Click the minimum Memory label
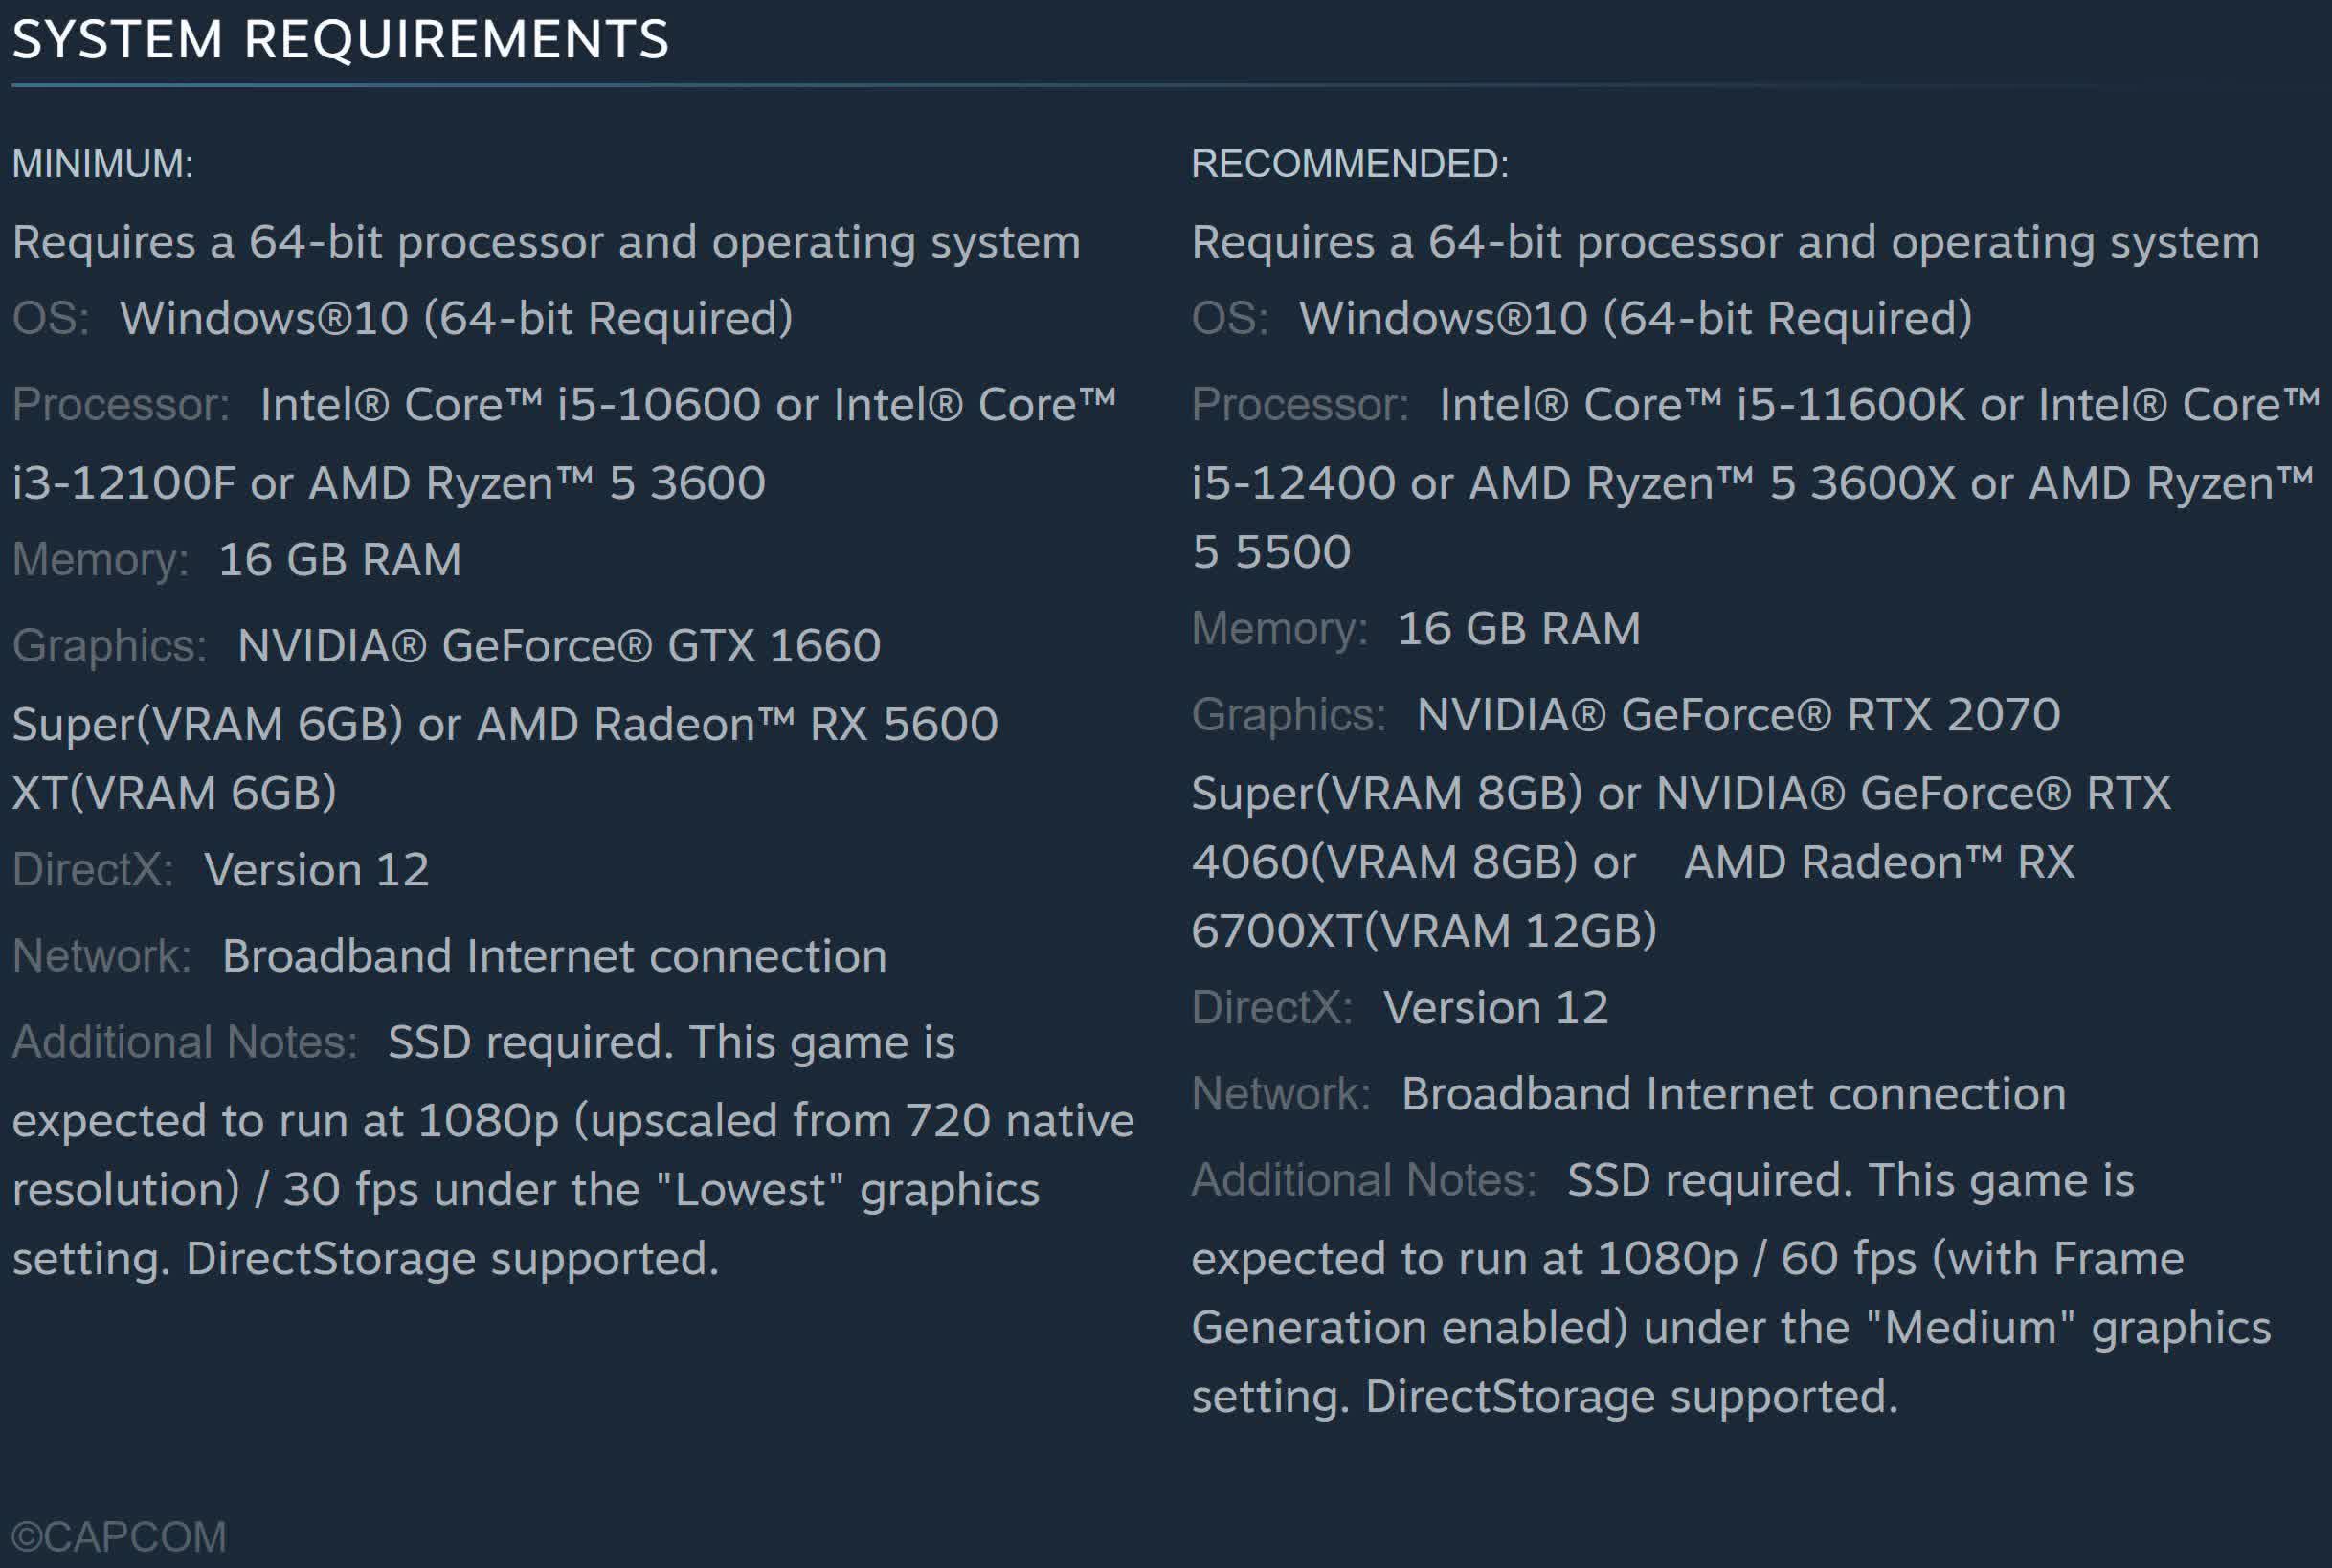The width and height of the screenshot is (2332, 1568). (x=100, y=560)
